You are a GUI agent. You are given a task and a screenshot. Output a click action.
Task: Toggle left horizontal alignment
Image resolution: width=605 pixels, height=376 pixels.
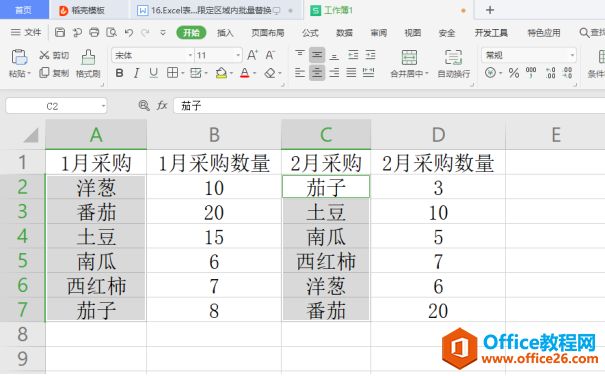pos(300,72)
